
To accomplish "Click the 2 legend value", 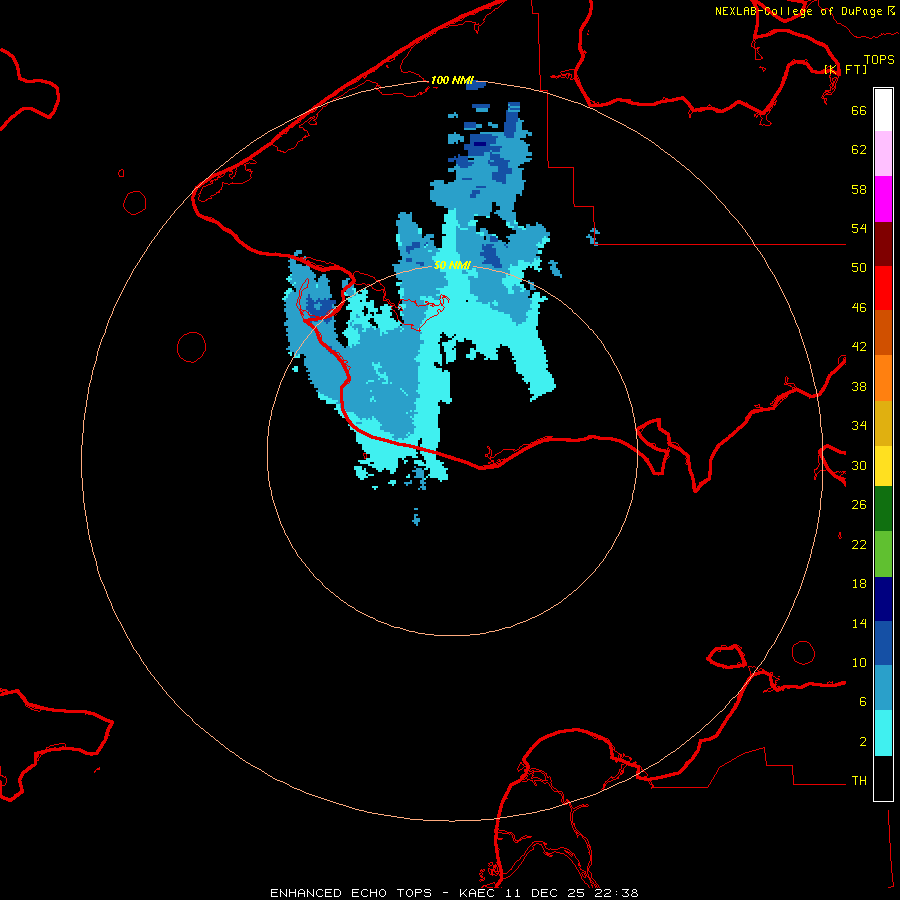I will (863, 742).
